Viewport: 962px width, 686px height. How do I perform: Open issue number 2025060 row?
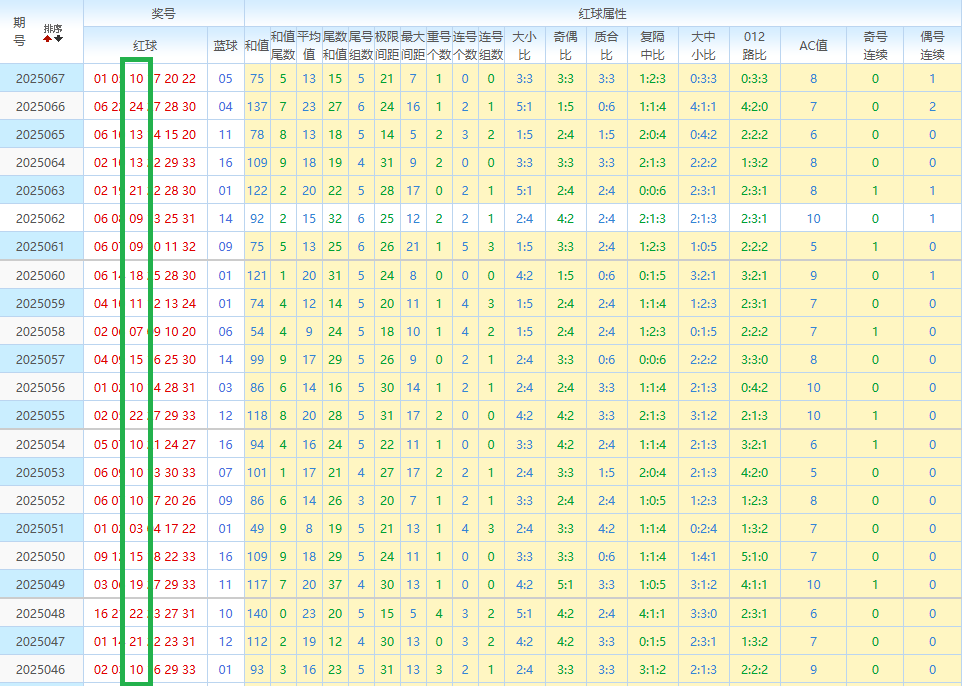coord(41,275)
